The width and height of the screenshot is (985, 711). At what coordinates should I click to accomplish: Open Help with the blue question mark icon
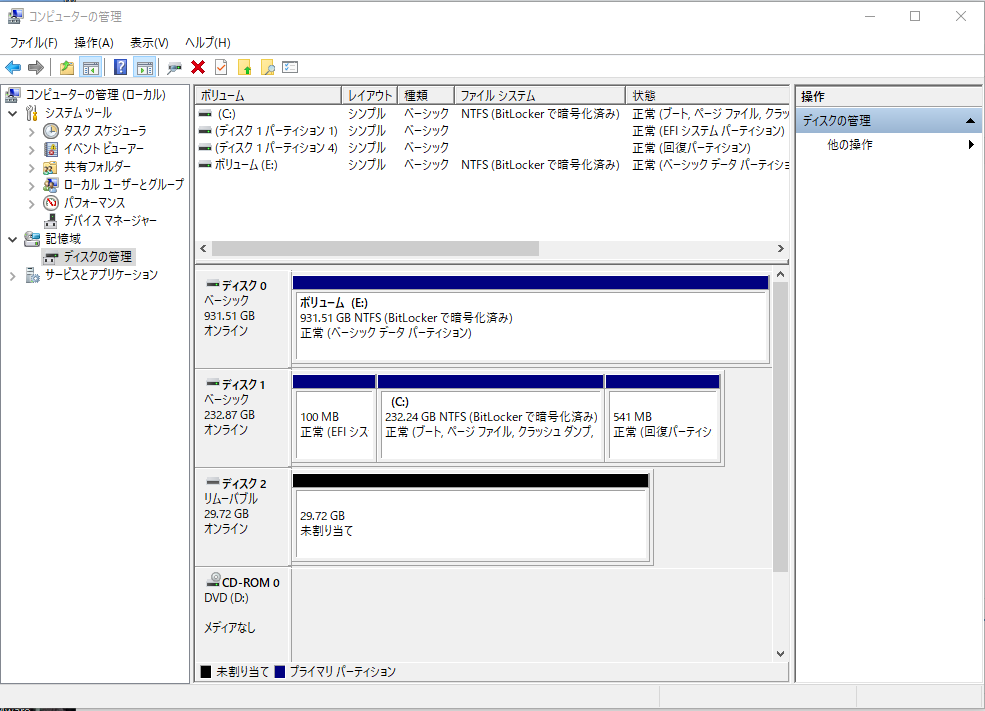point(120,67)
